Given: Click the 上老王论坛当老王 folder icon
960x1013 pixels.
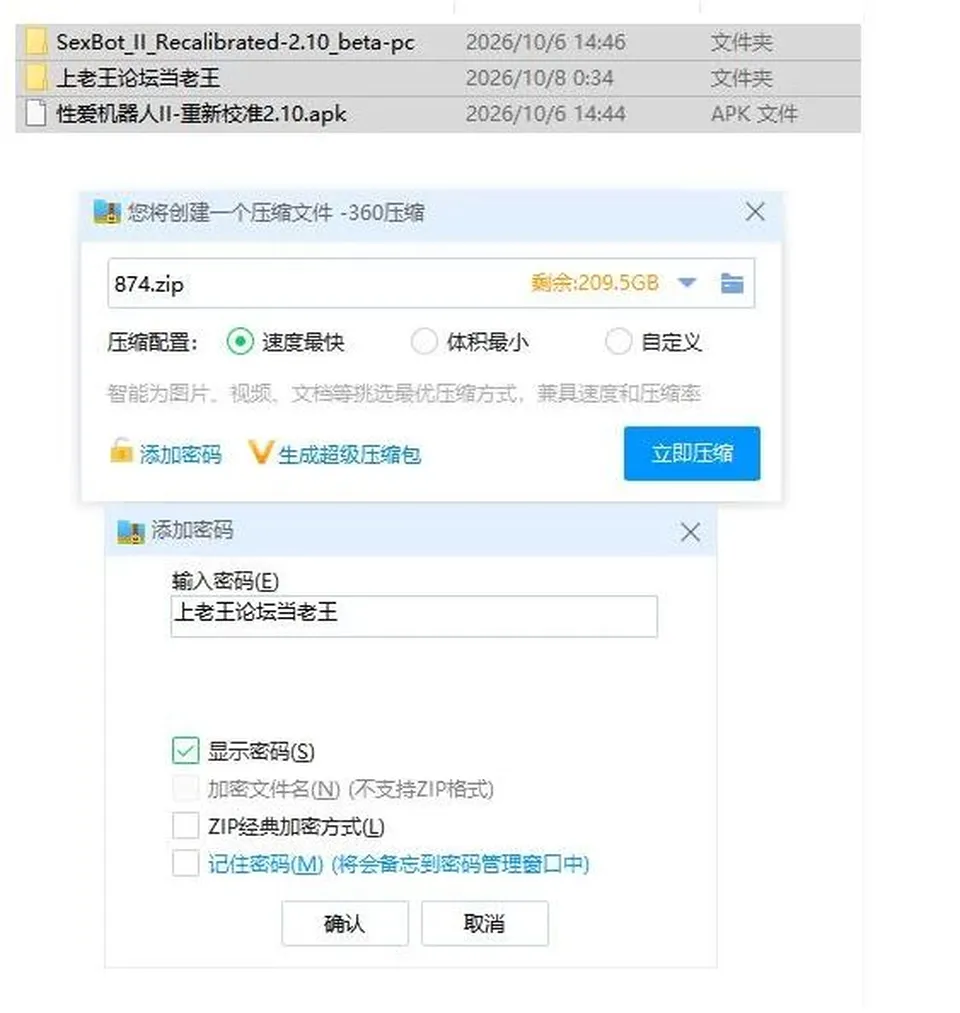Looking at the screenshot, I should [x=36, y=78].
